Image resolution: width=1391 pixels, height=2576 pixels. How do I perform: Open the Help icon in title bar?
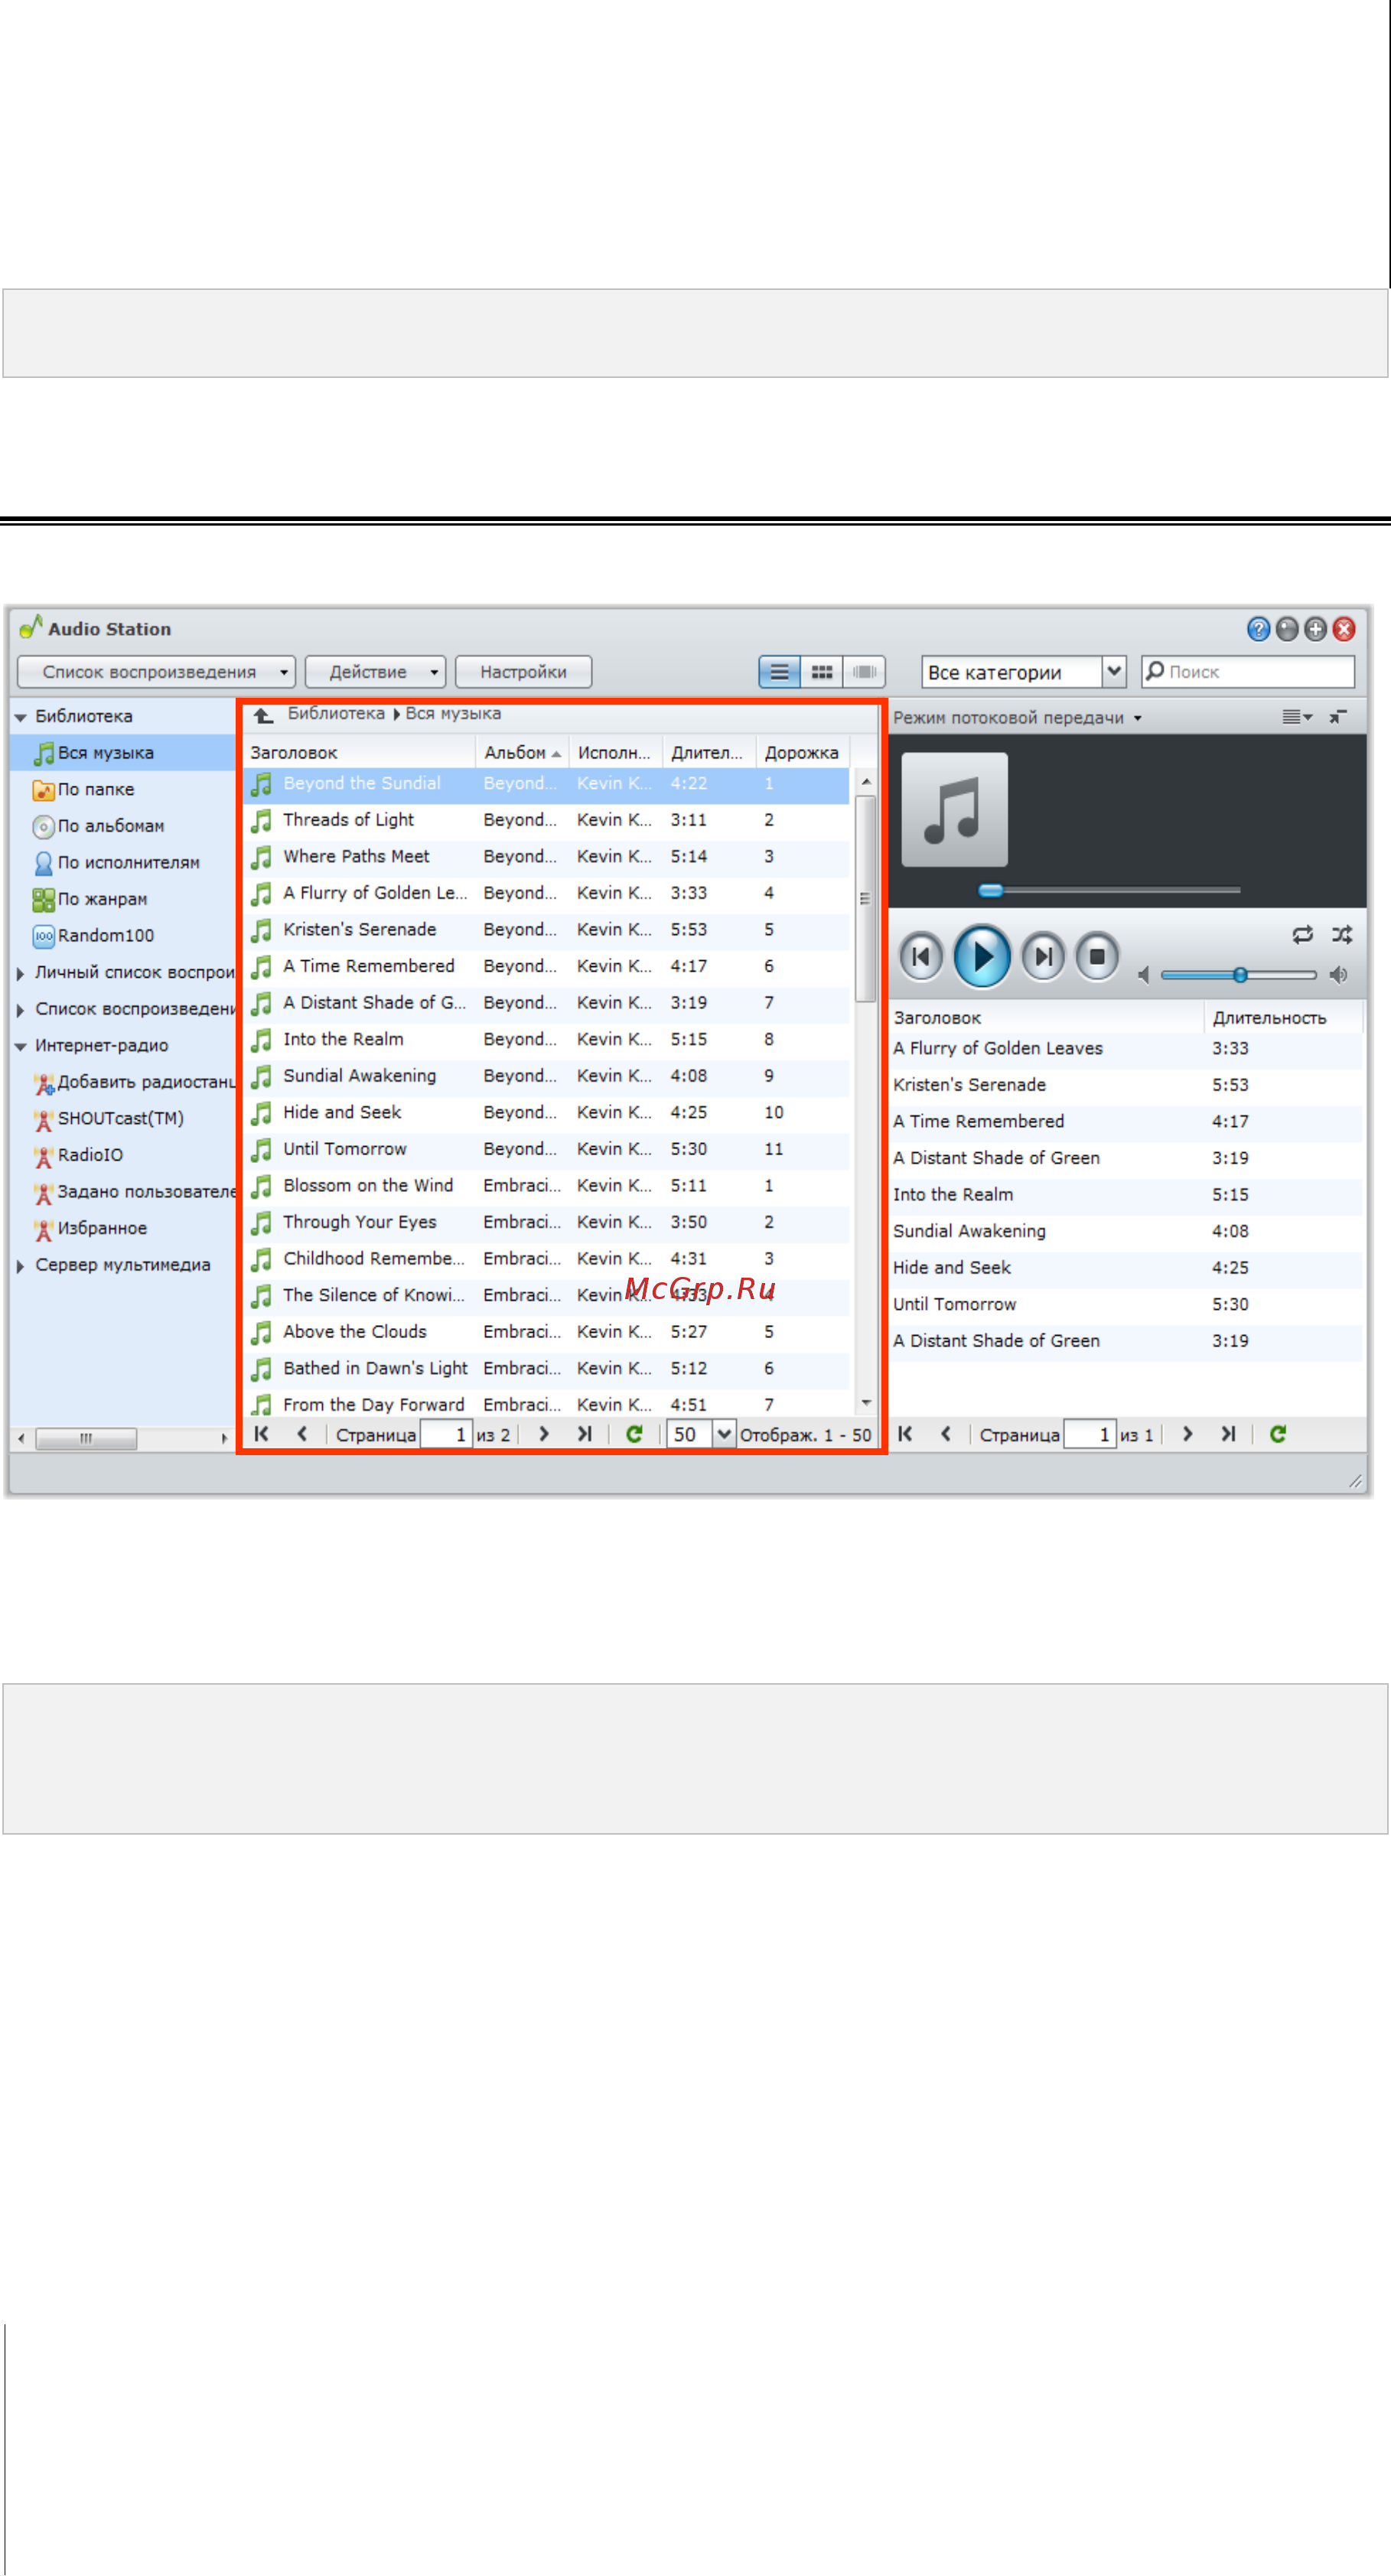(1258, 629)
